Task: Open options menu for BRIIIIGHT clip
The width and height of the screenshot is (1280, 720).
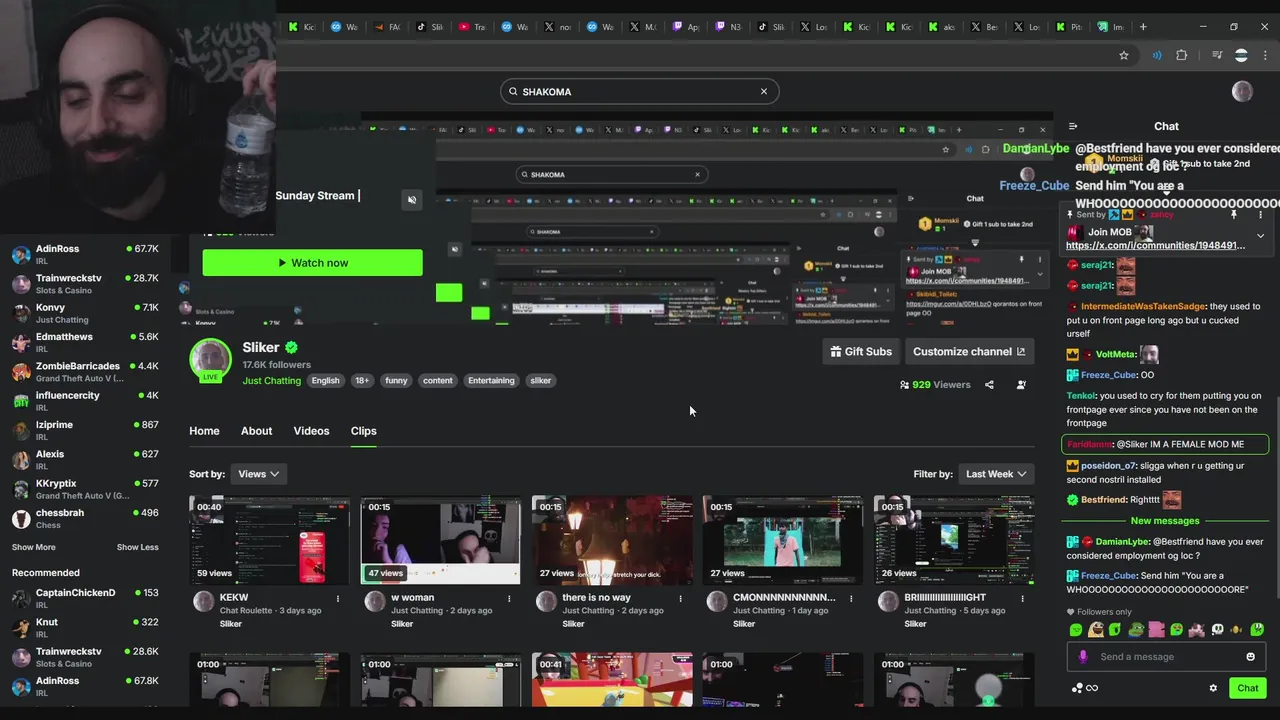Action: [x=1022, y=599]
